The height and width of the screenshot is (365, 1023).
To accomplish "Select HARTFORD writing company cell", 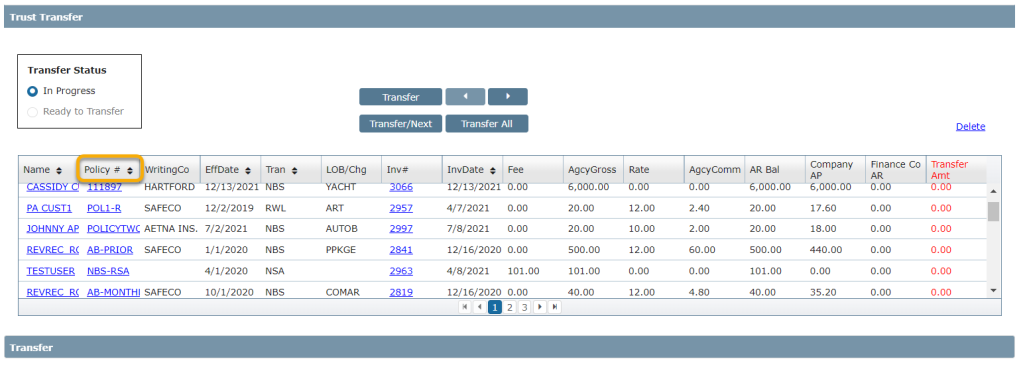I will click(170, 187).
